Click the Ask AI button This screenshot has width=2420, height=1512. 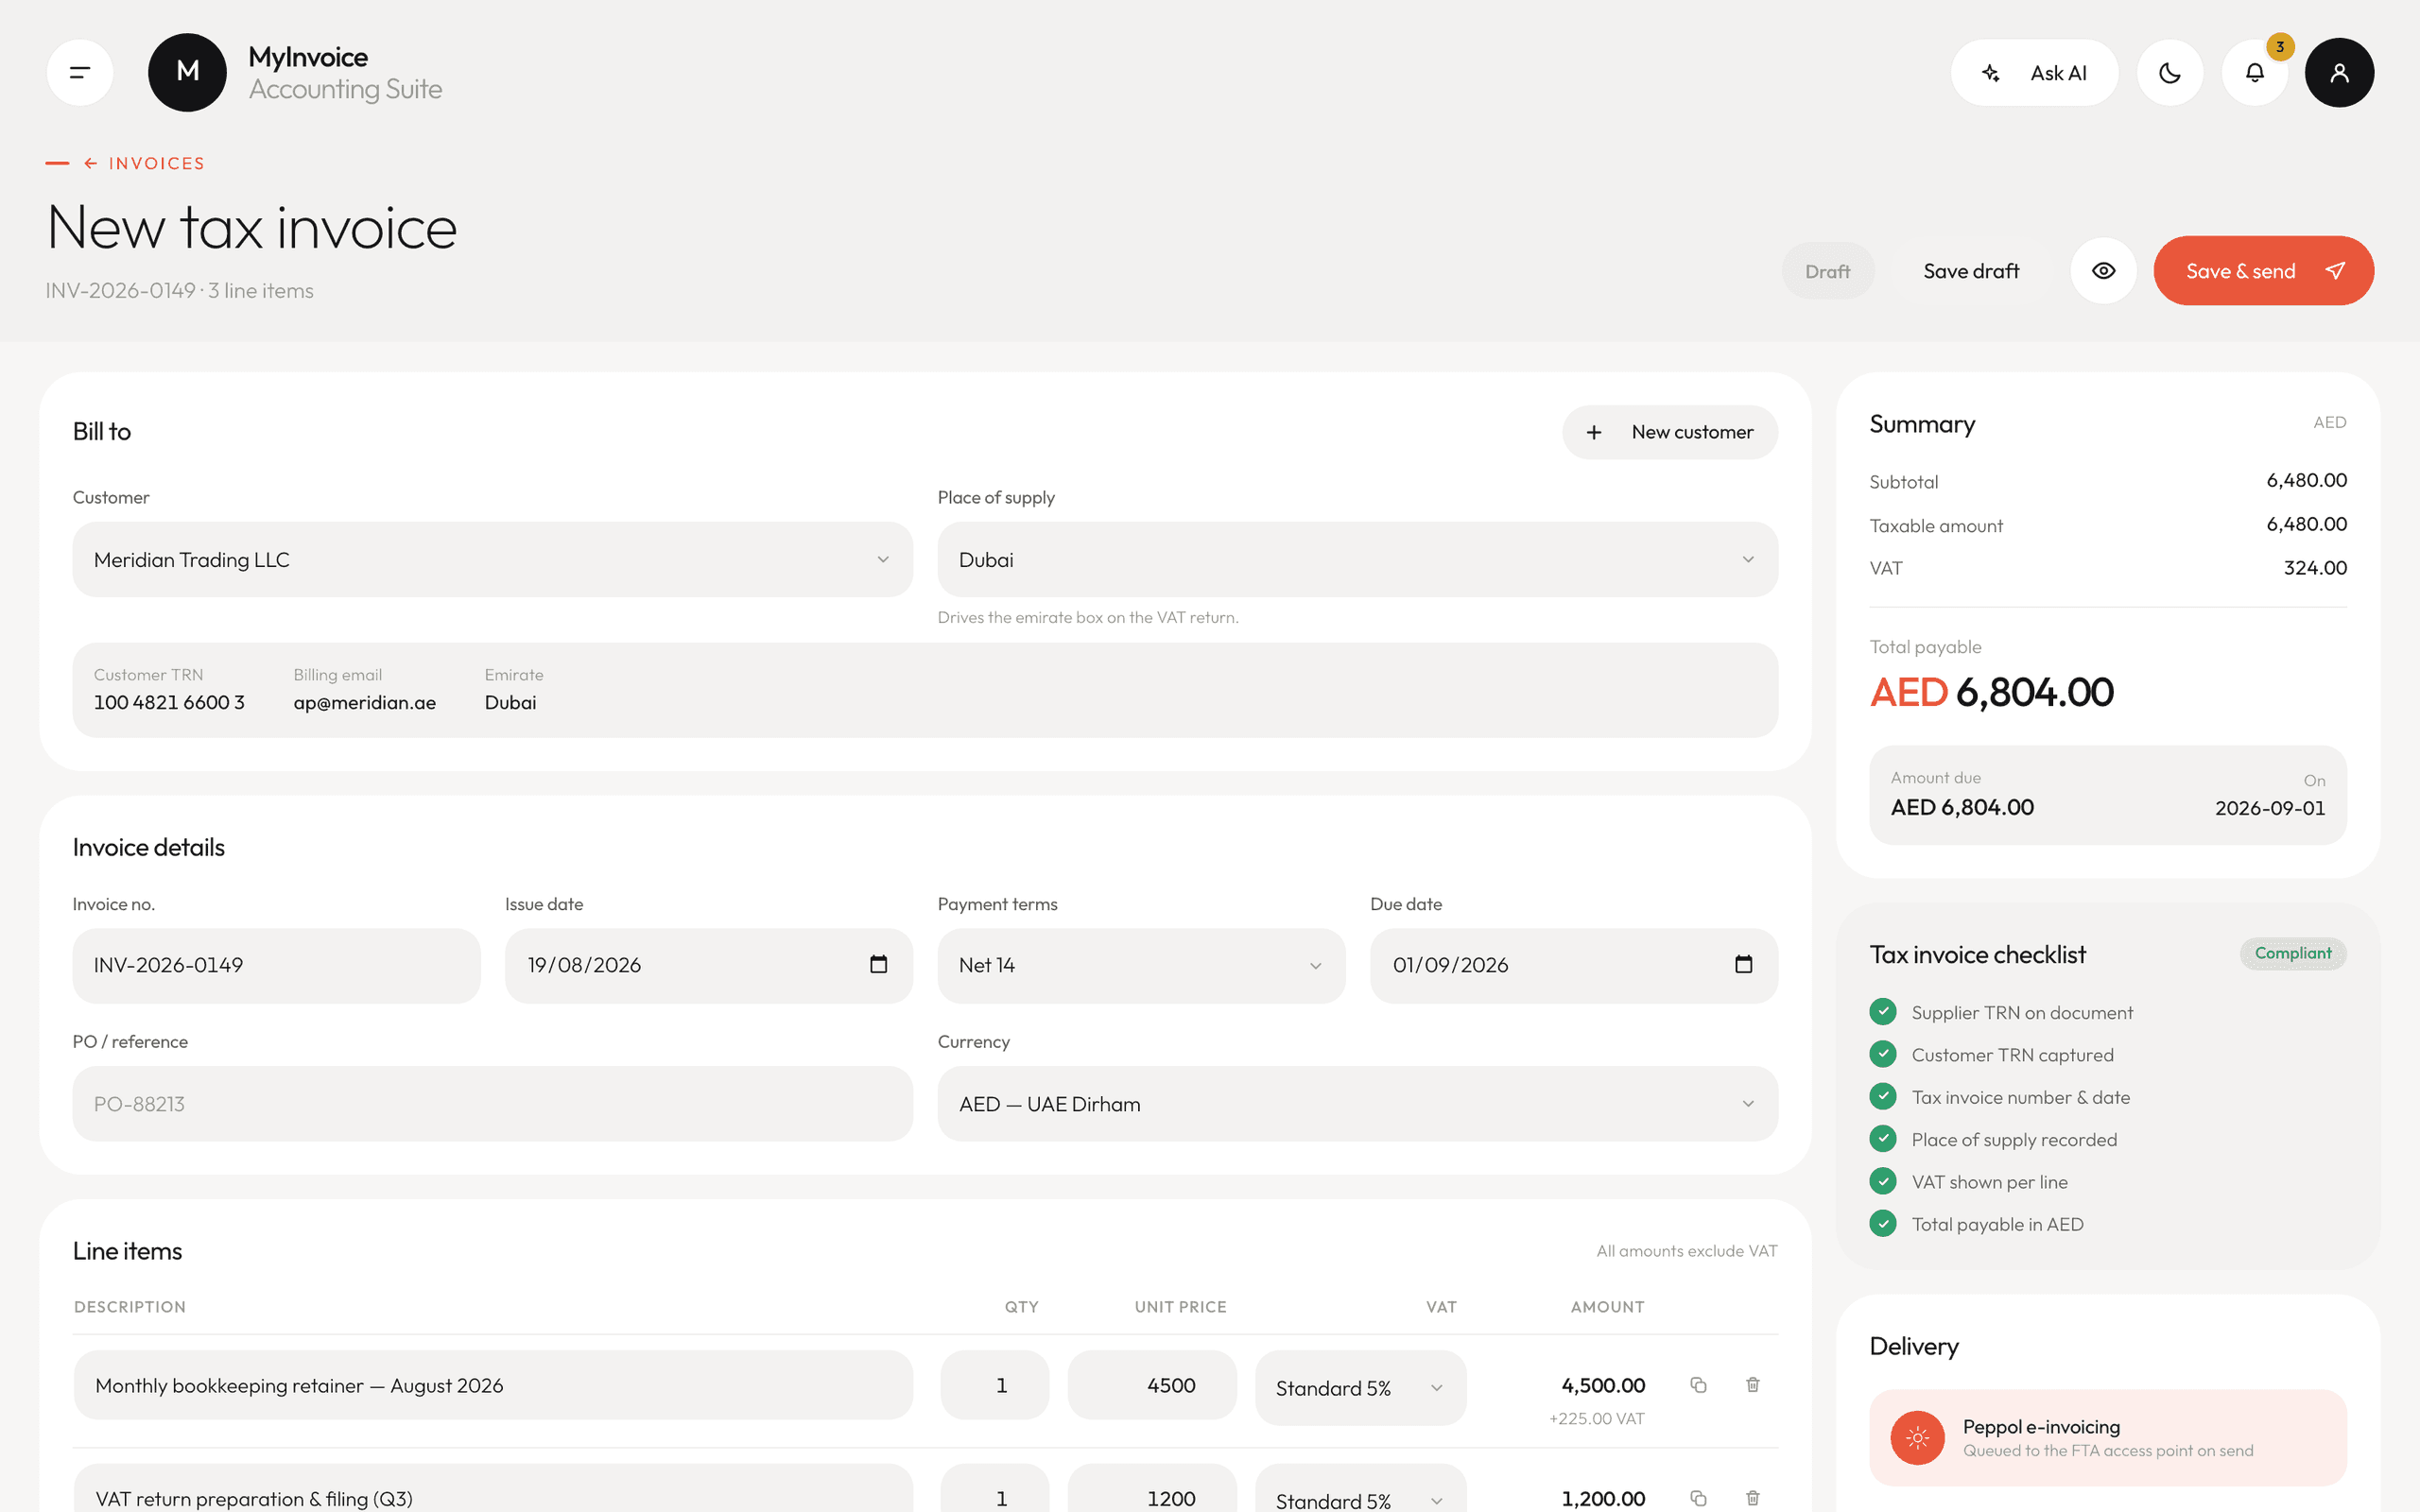(x=2034, y=72)
